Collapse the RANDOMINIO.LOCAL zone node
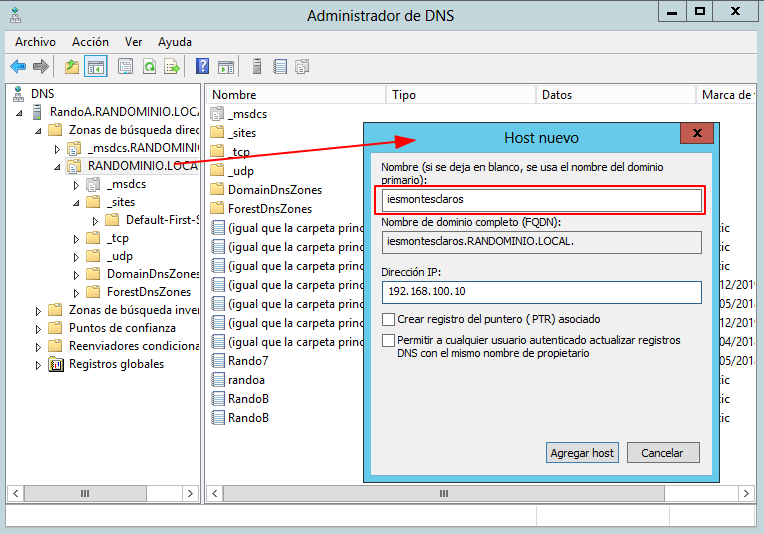Screen dimensions: 764x534 point(57,167)
